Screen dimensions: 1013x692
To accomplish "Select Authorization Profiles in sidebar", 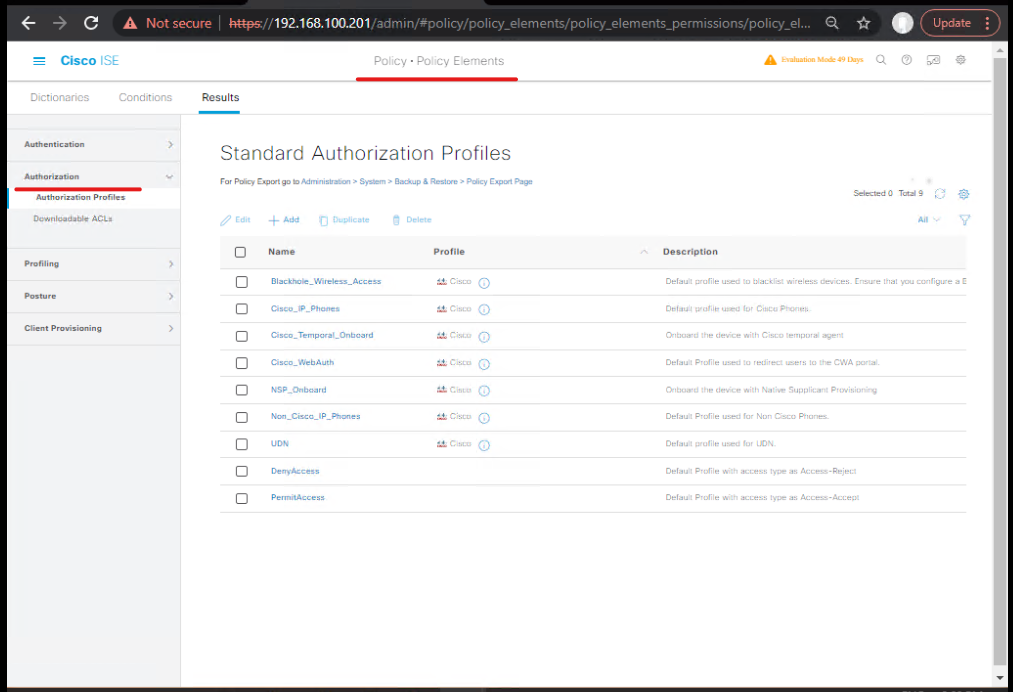I will [x=81, y=198].
